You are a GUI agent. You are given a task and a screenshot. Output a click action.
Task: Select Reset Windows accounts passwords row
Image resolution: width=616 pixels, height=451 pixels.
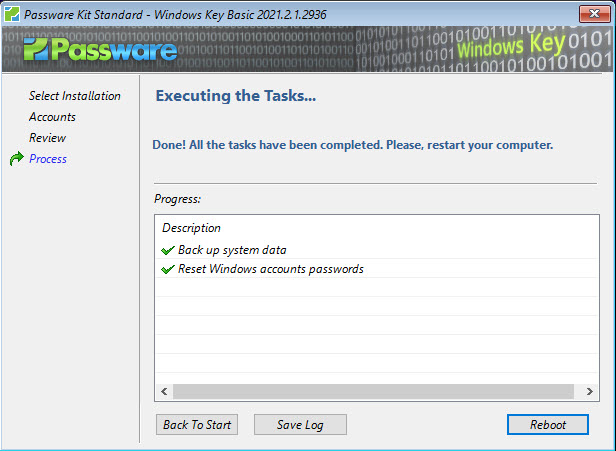pos(377,269)
